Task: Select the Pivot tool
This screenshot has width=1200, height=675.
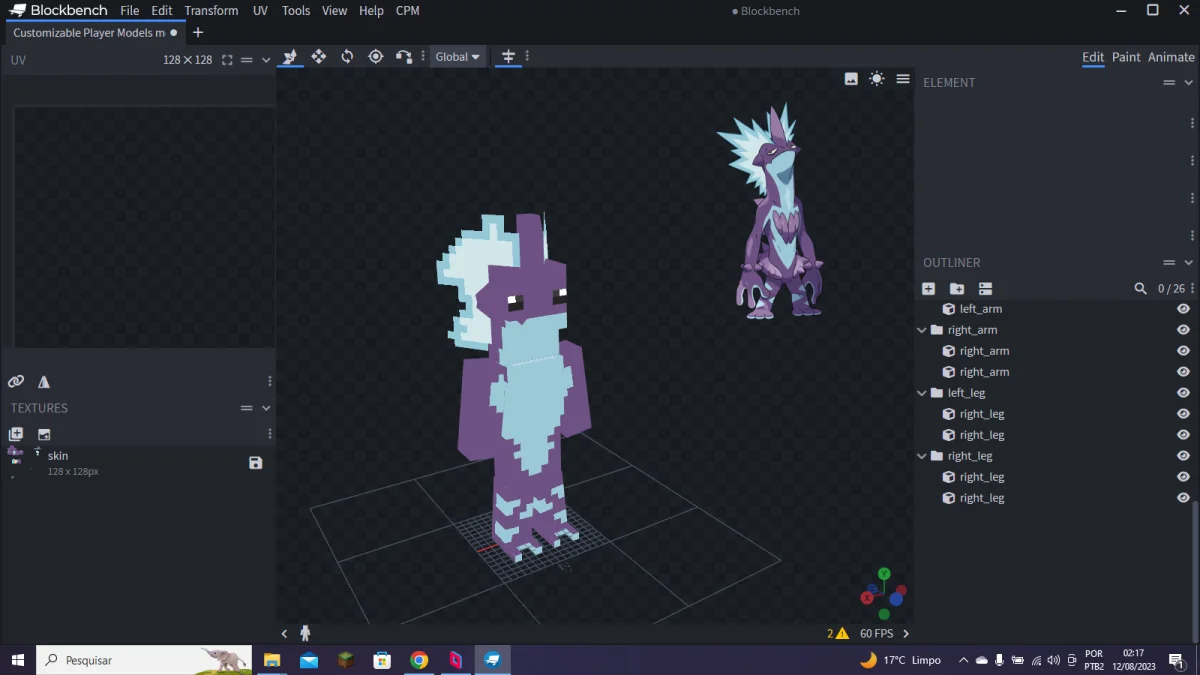Action: click(x=376, y=57)
